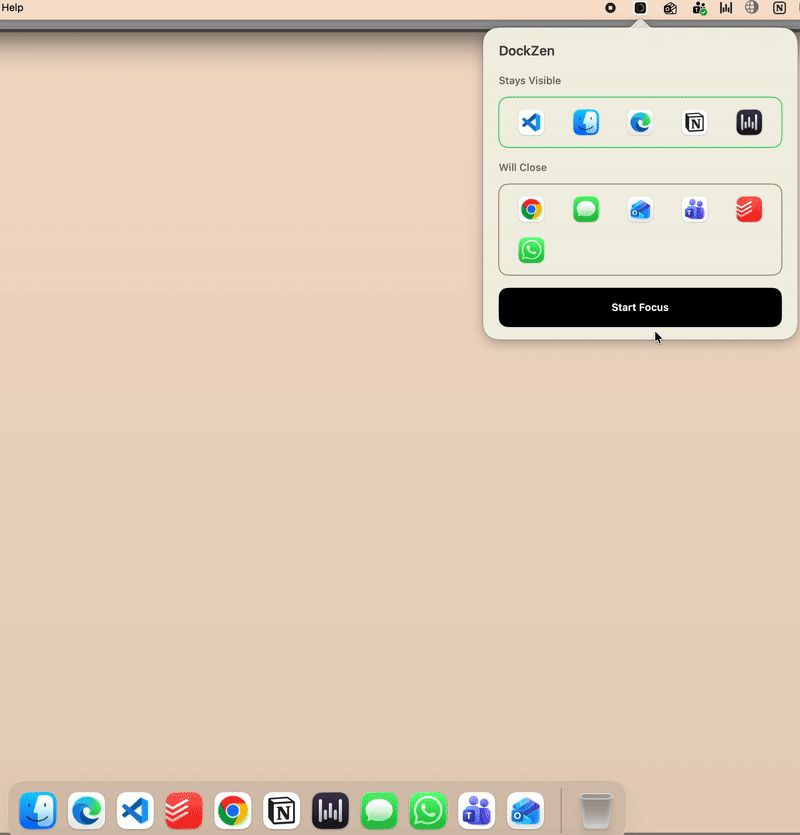Open the Trash in the Dock
800x835 pixels.
596,811
